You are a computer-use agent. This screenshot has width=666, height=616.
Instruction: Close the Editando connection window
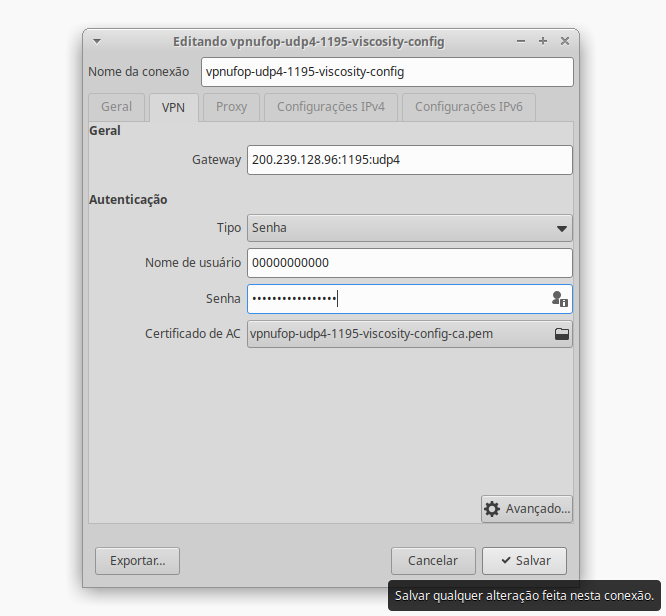coord(565,41)
